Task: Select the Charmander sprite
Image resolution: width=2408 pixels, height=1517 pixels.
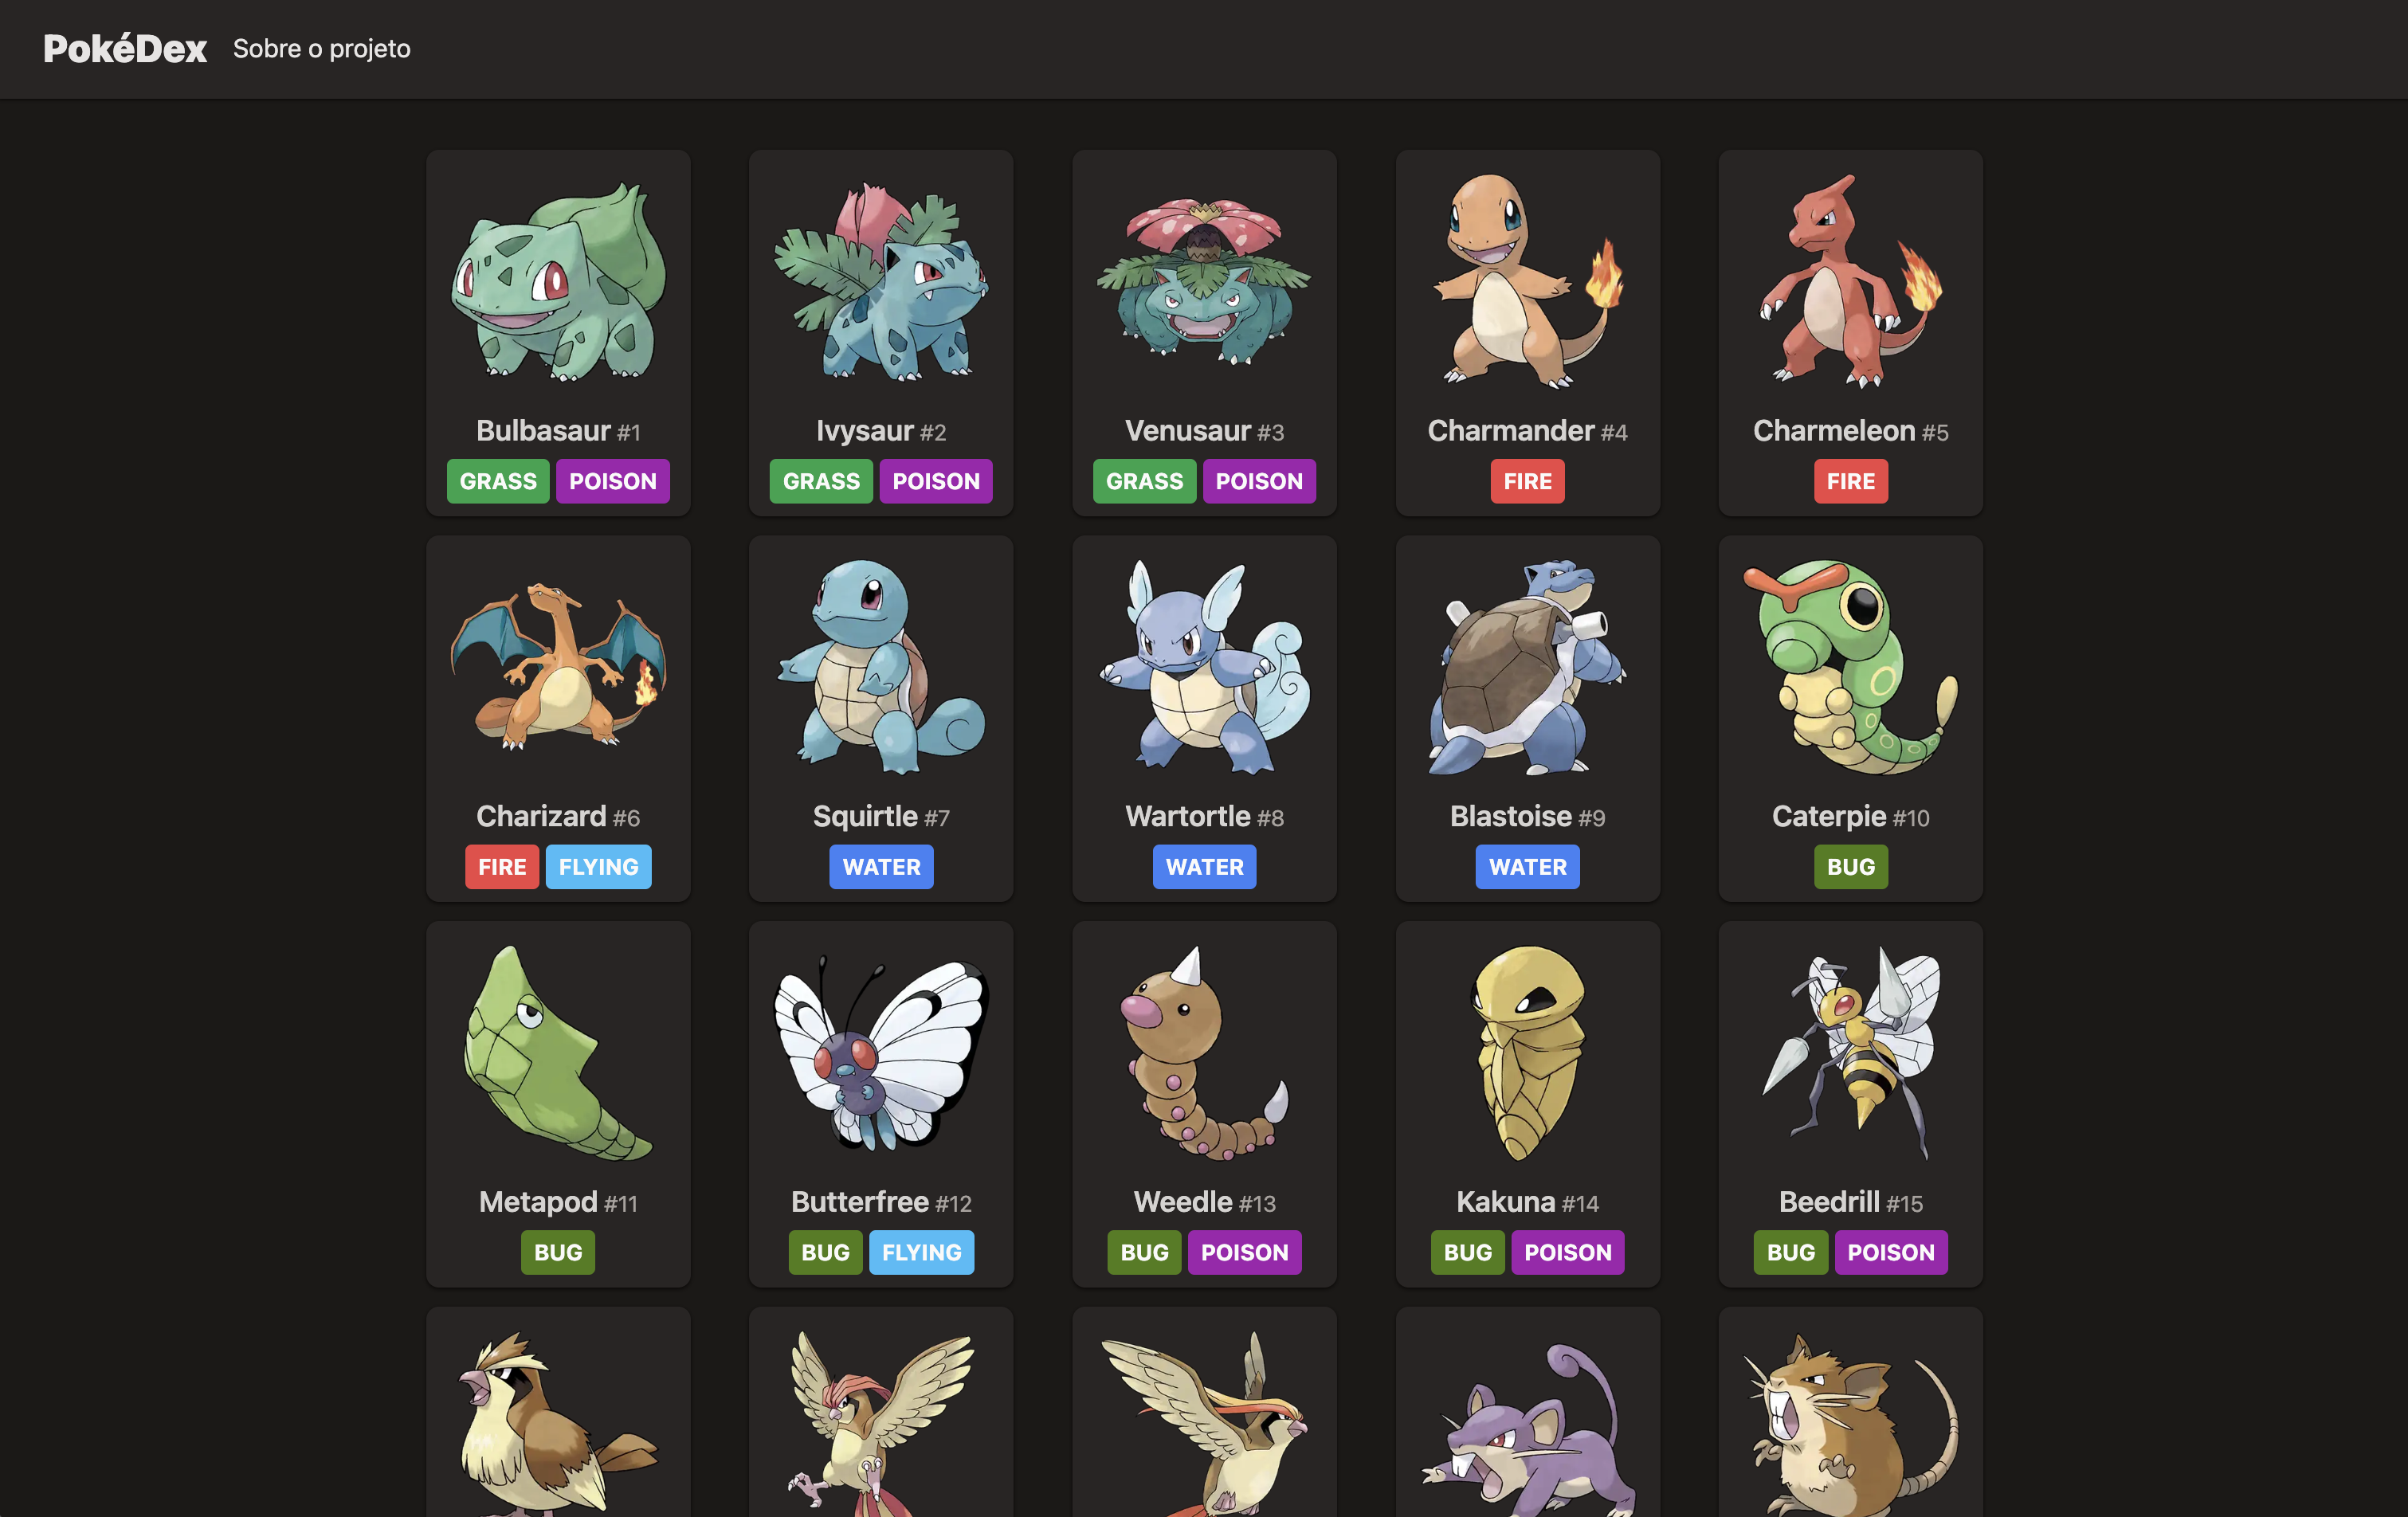Action: point(1527,280)
